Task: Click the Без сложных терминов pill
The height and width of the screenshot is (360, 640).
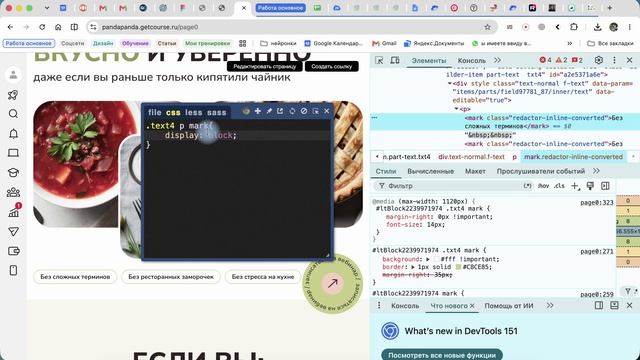Action: pos(75,277)
